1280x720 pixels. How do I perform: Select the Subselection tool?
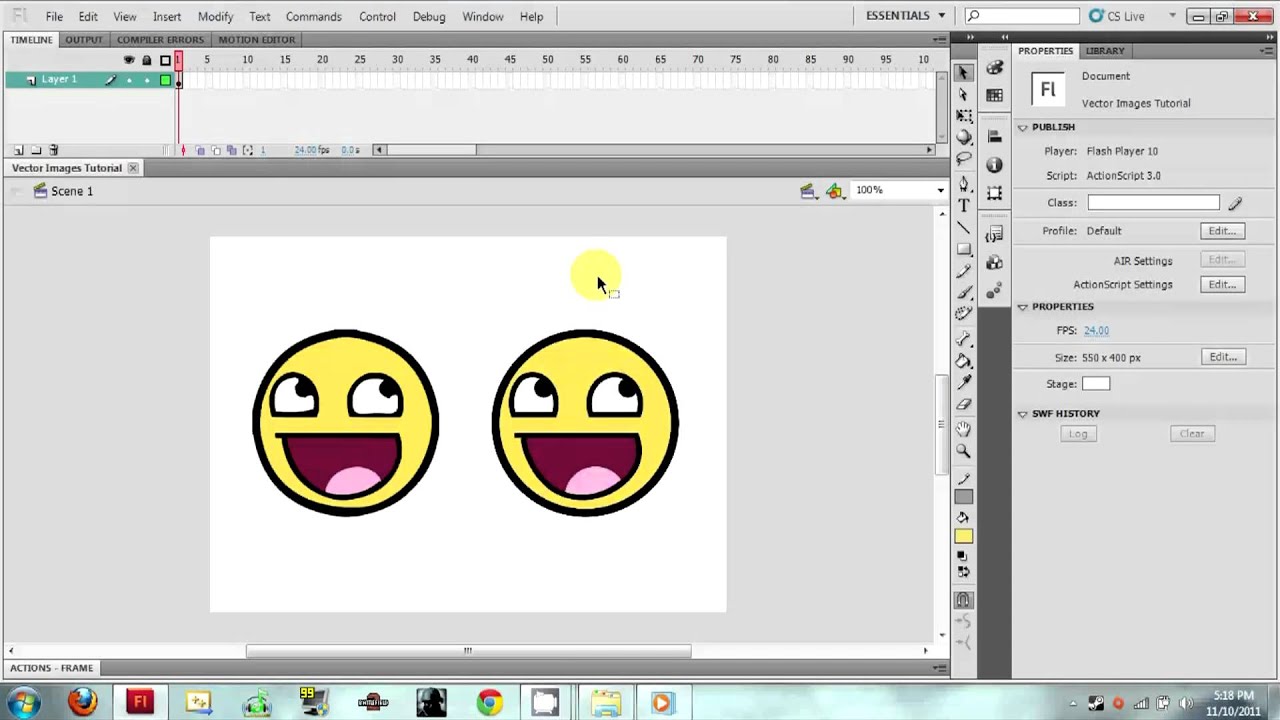click(963, 95)
